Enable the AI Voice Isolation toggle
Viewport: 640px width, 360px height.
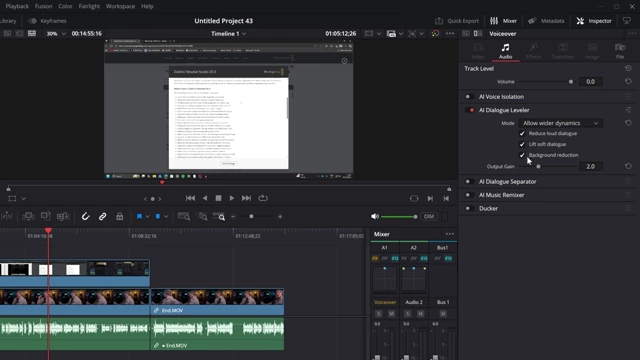coord(469,97)
